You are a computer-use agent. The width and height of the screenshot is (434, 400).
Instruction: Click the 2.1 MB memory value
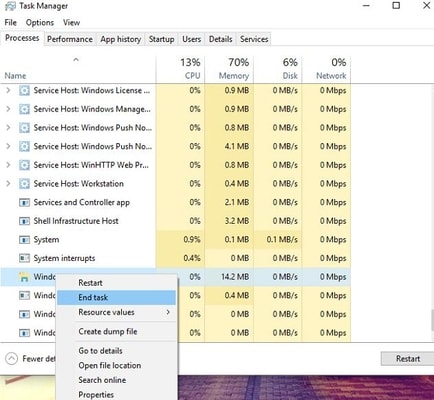(x=237, y=202)
